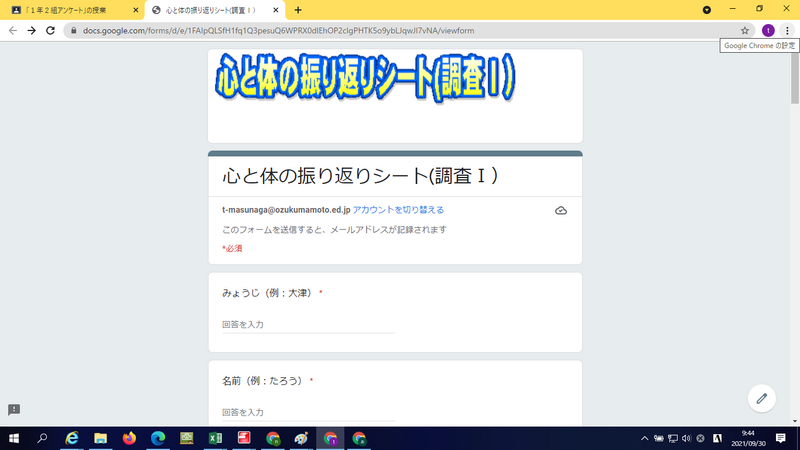
Task: Open Excel from the taskbar
Action: click(215, 438)
